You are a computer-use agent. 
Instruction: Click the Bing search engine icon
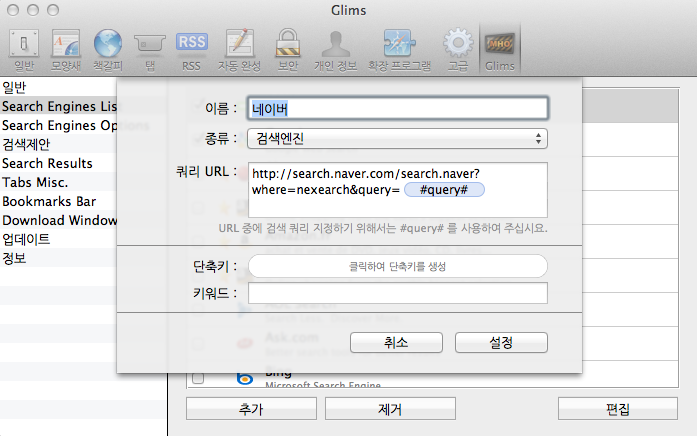tap(244, 379)
